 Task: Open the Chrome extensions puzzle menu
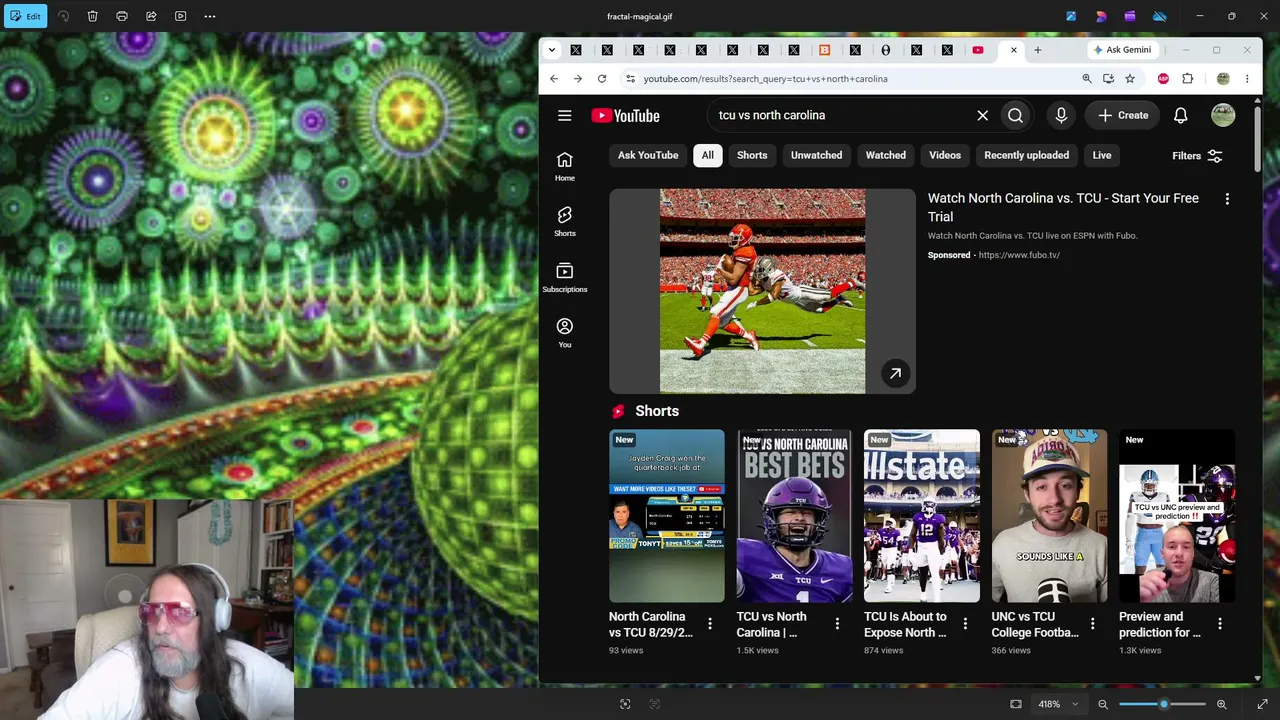(1188, 79)
